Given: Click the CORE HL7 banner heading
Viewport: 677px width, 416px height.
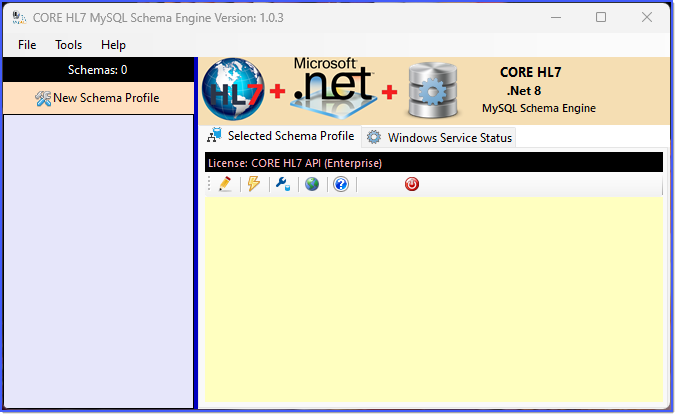Looking at the screenshot, I should click(x=531, y=72).
